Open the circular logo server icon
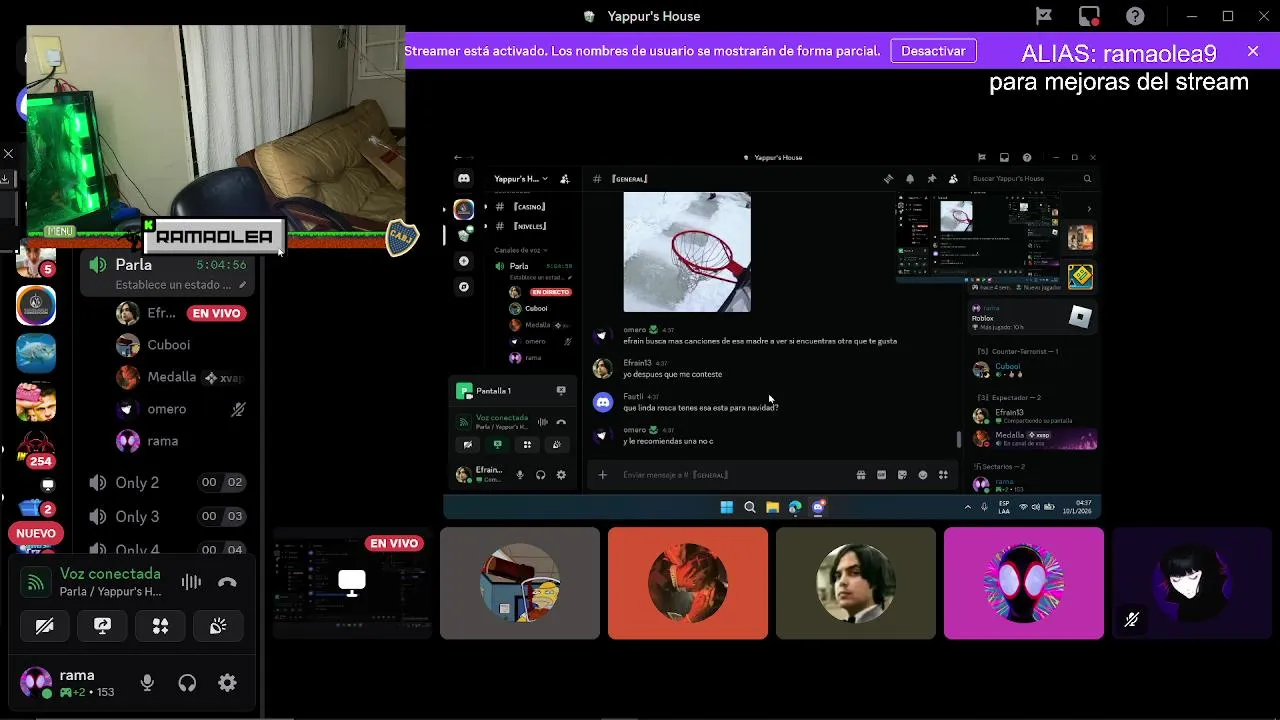Image resolution: width=1280 pixels, height=720 pixels. [36, 305]
